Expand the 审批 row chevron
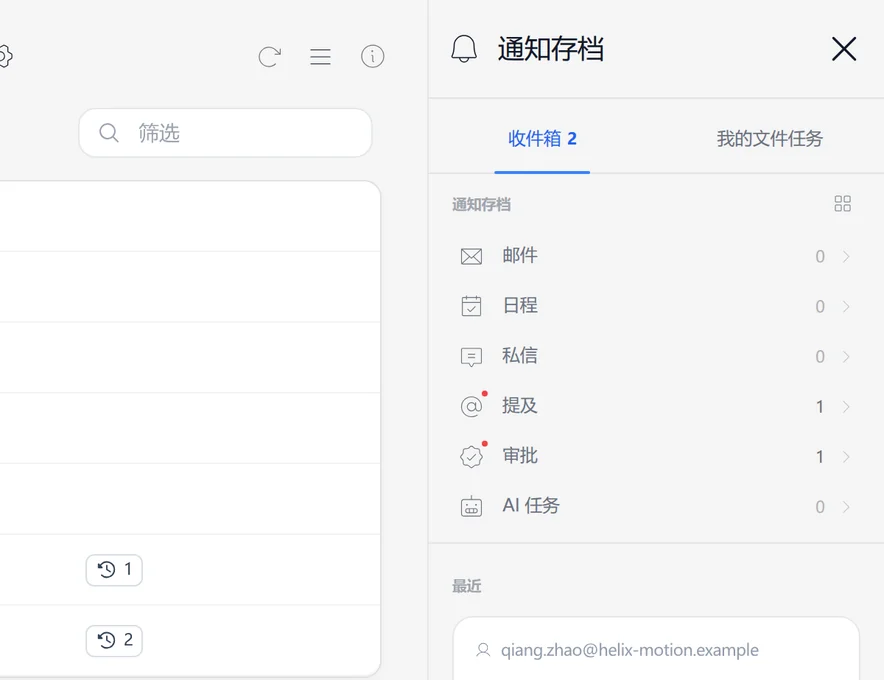 846,457
